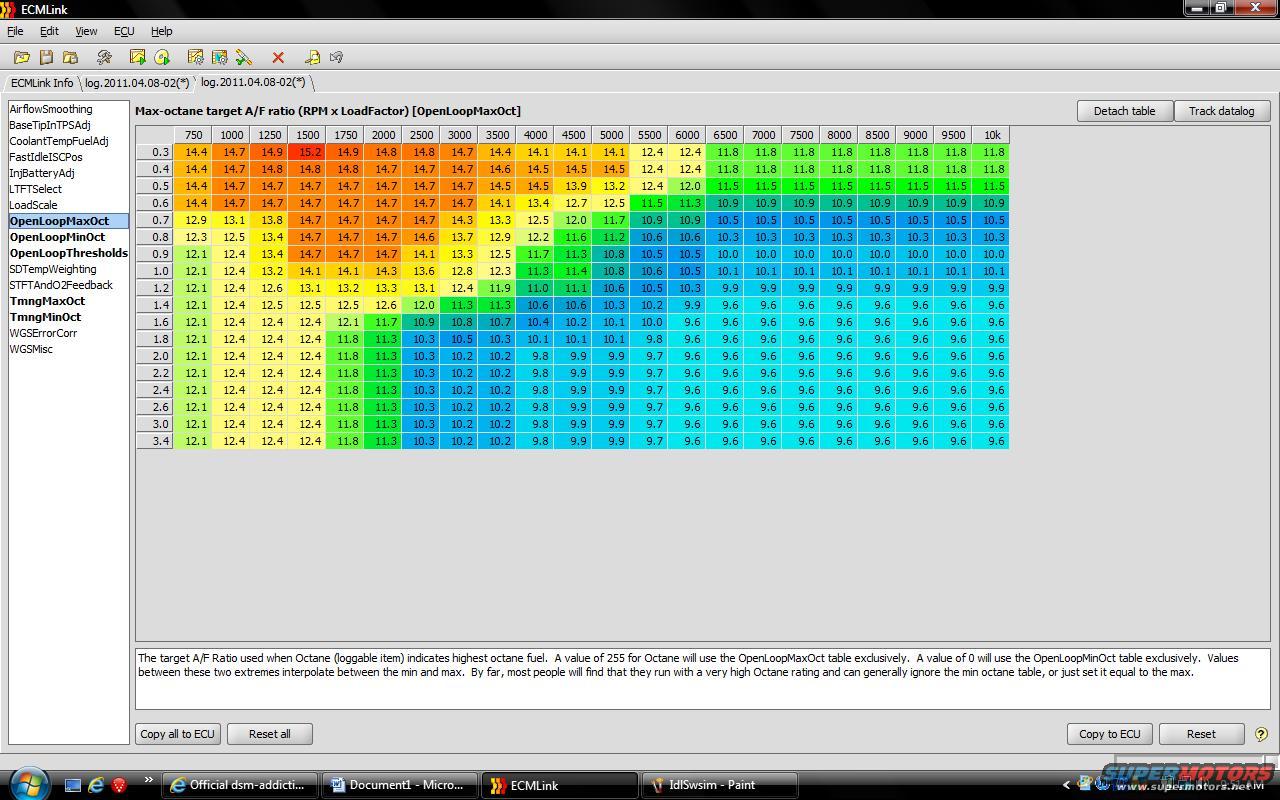The height and width of the screenshot is (800, 1280).
Task: Click the graph with green play arrow icon
Action: point(137,58)
